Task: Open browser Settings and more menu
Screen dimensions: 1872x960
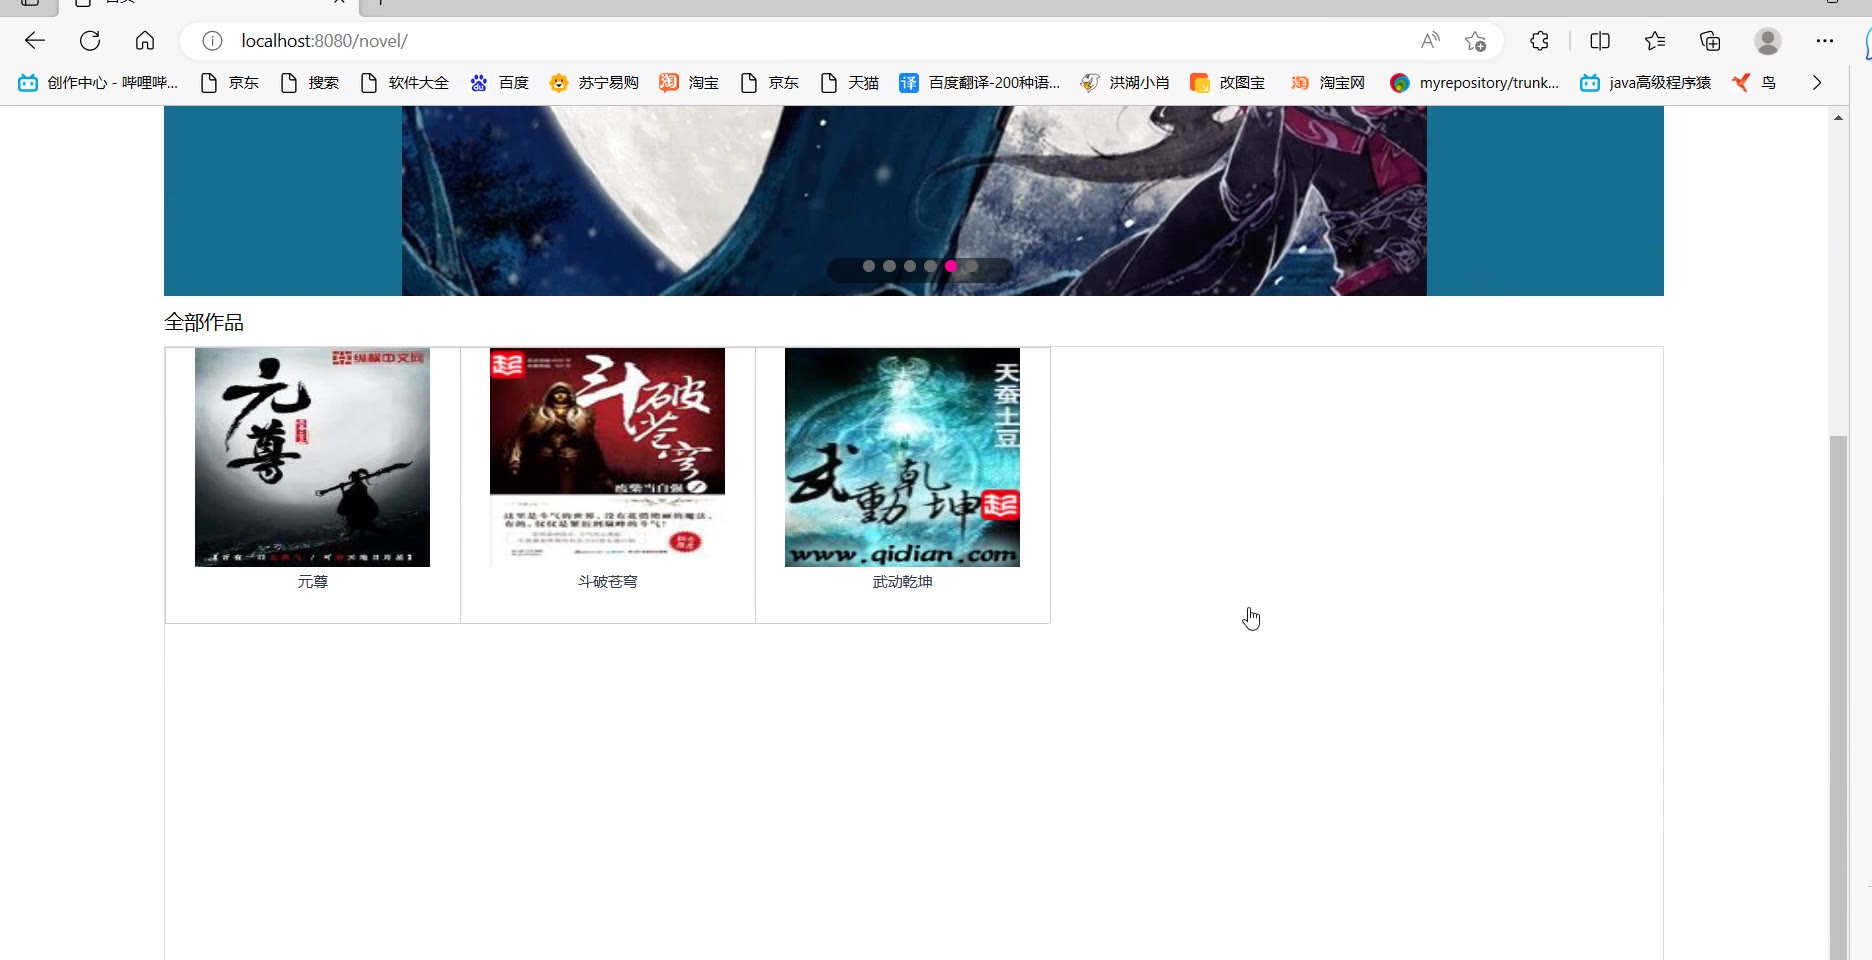Action: click(1825, 41)
